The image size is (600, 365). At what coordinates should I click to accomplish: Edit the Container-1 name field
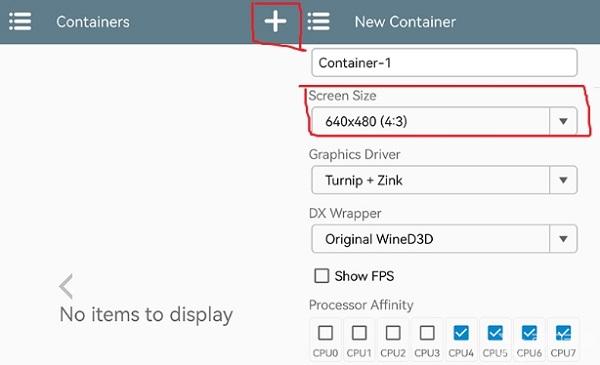[x=444, y=63]
